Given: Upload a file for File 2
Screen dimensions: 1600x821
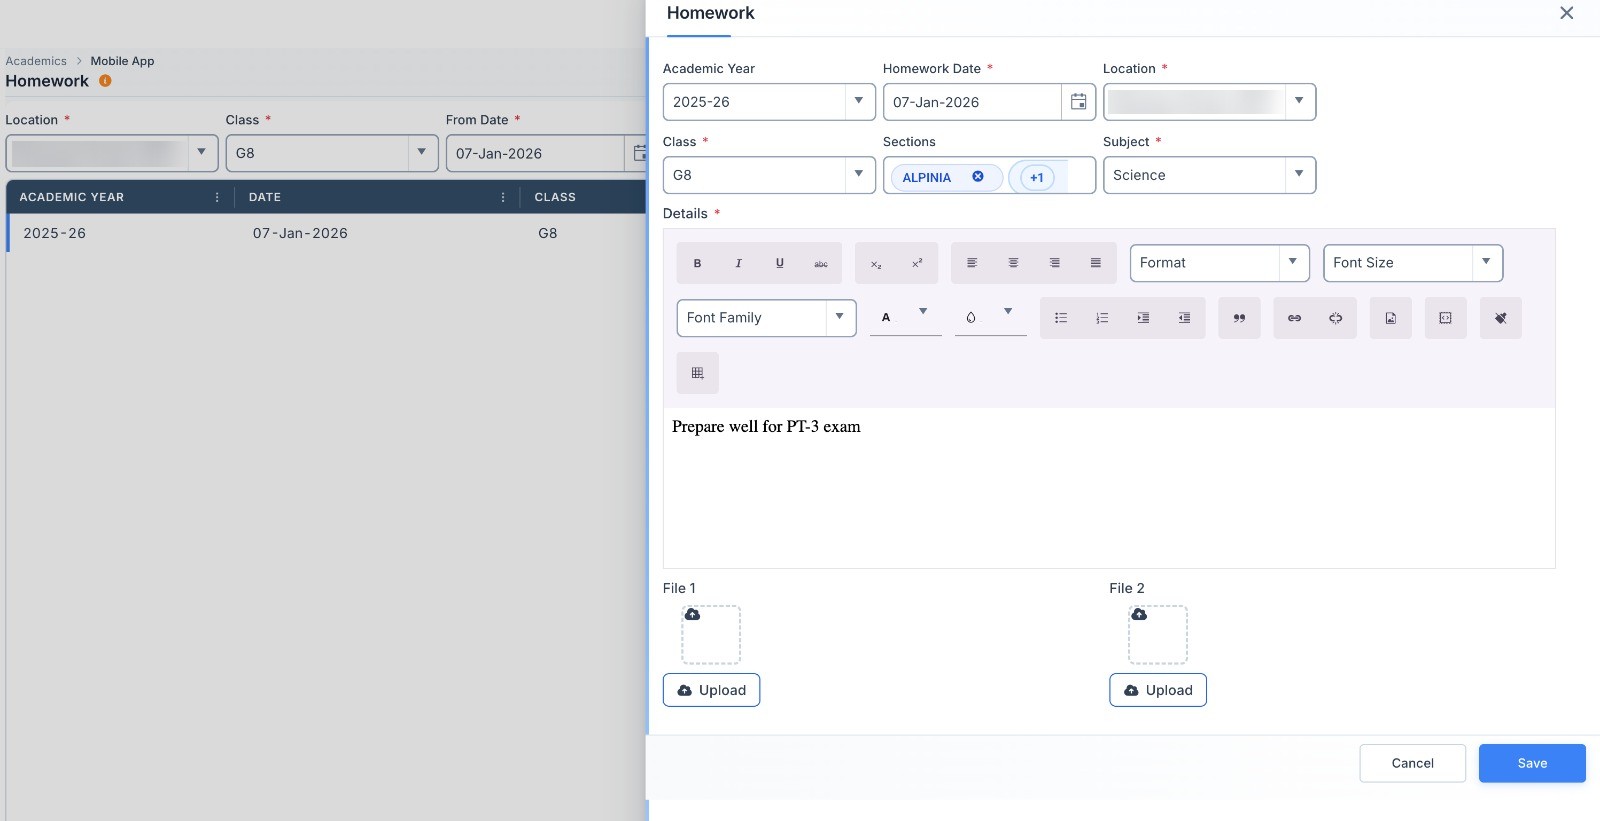Looking at the screenshot, I should click(1158, 690).
